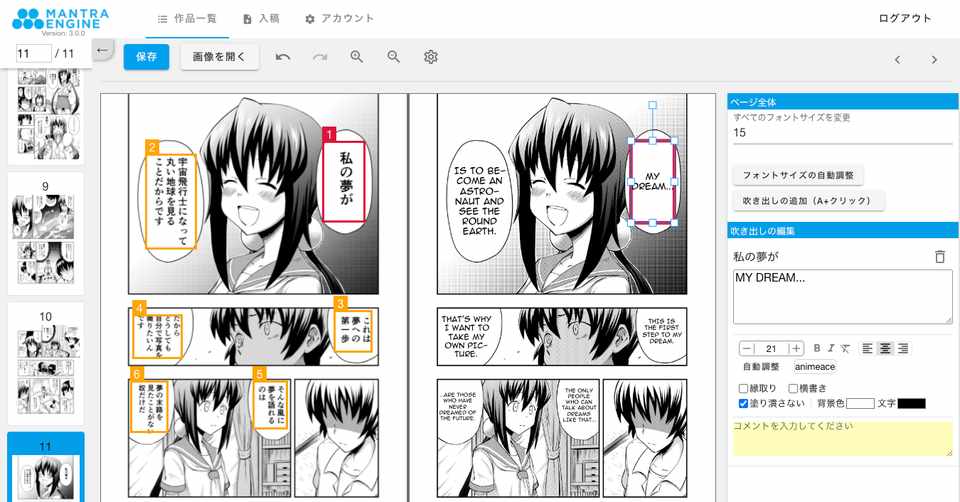Click the MY DREAM... translation text box
Image resolution: width=960 pixels, height=502 pixels.
pyautogui.click(x=842, y=296)
